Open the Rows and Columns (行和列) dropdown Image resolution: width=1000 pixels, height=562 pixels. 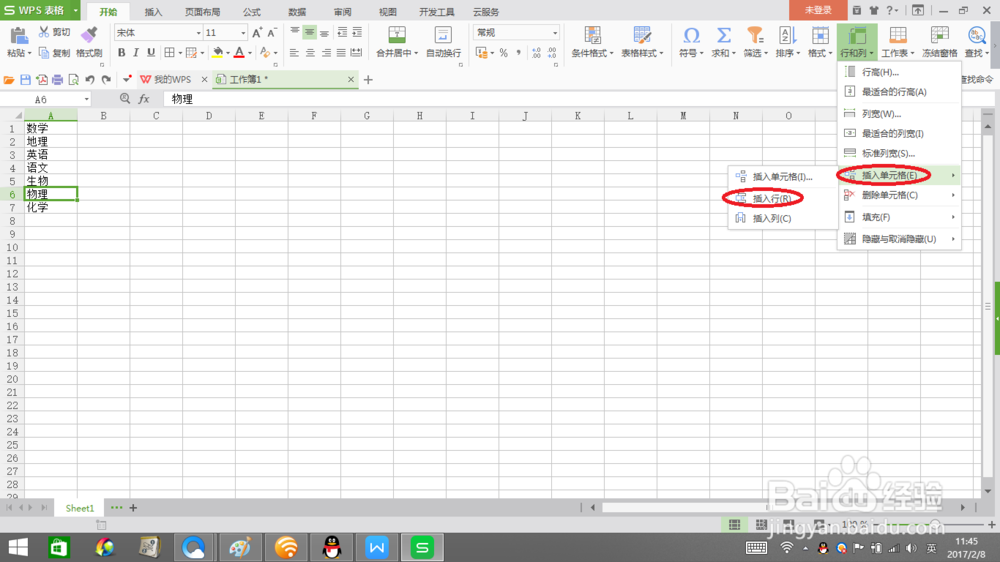[857, 42]
